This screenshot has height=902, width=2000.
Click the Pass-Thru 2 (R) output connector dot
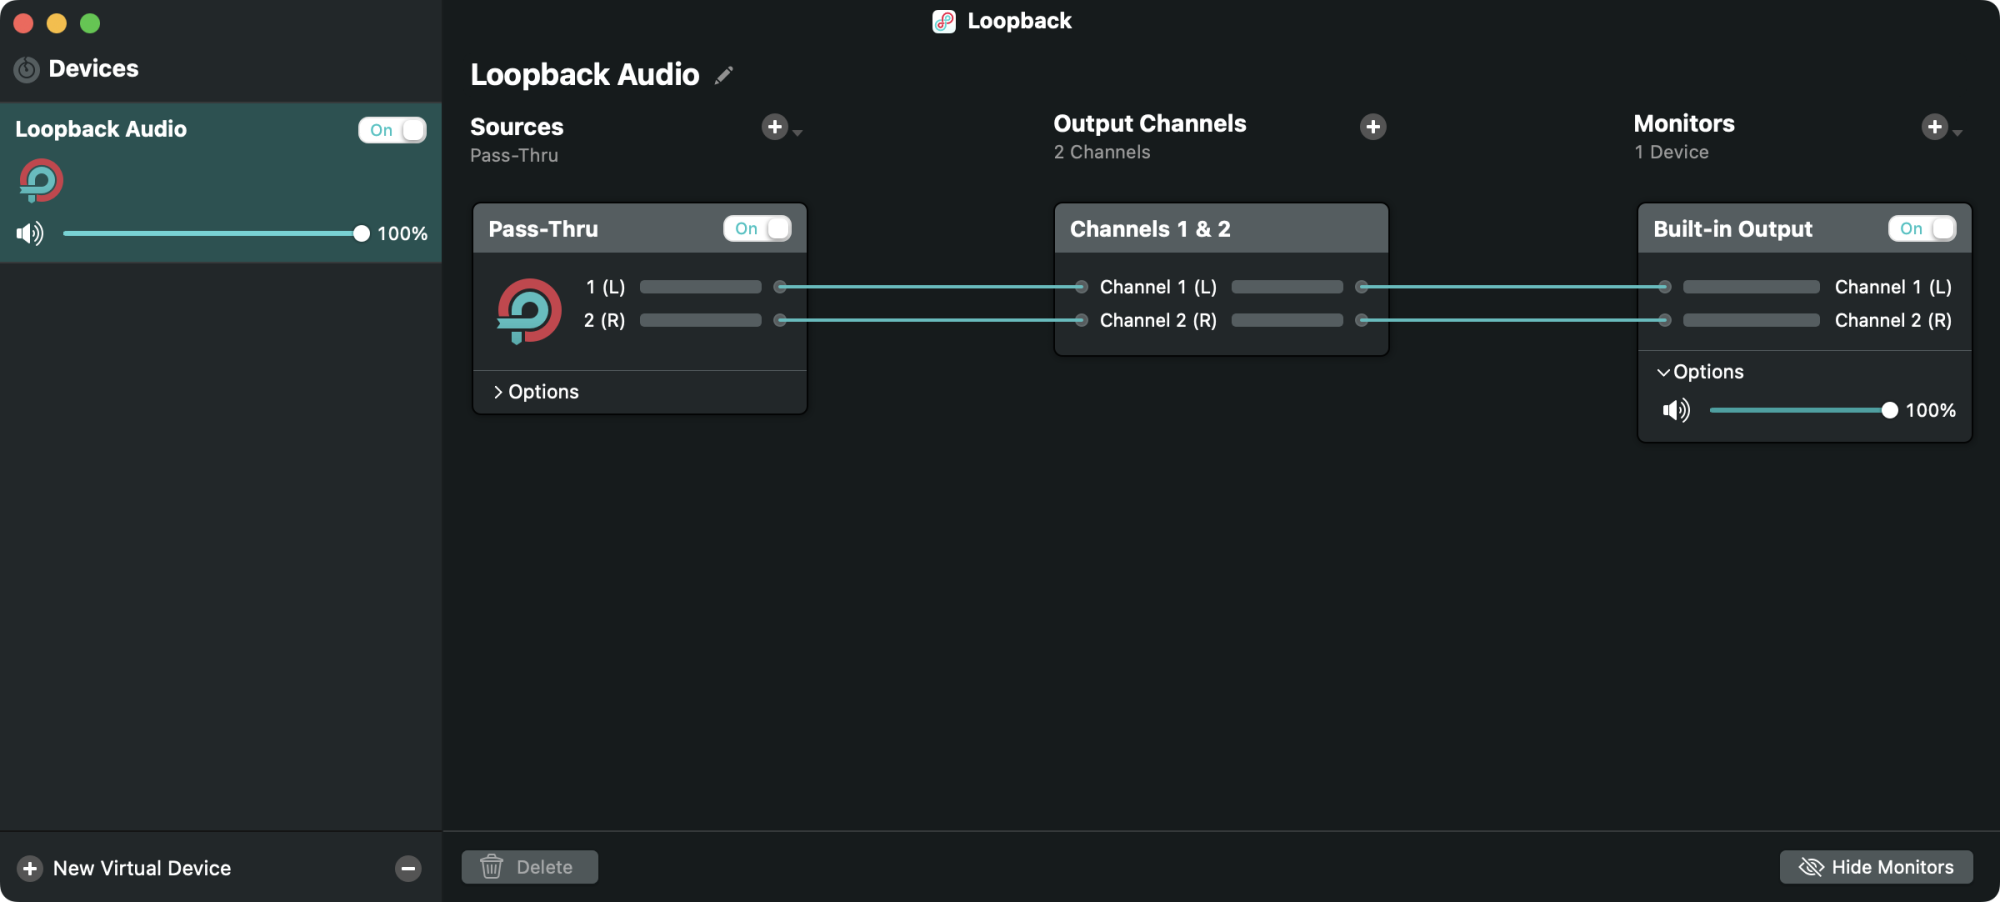tap(780, 320)
